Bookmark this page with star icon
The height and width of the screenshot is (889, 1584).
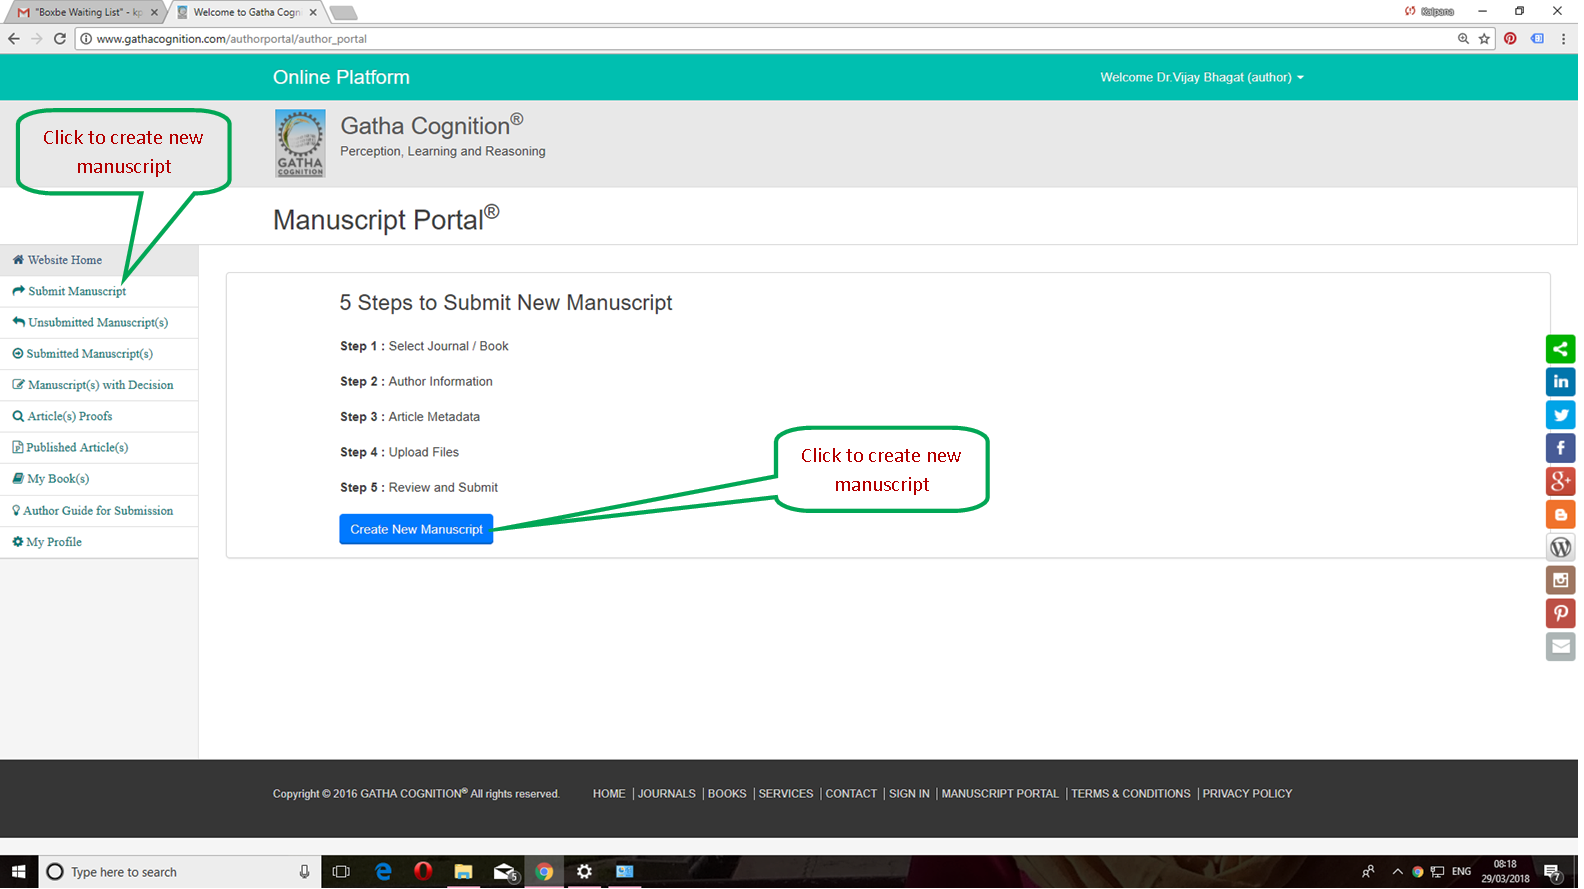tap(1484, 39)
